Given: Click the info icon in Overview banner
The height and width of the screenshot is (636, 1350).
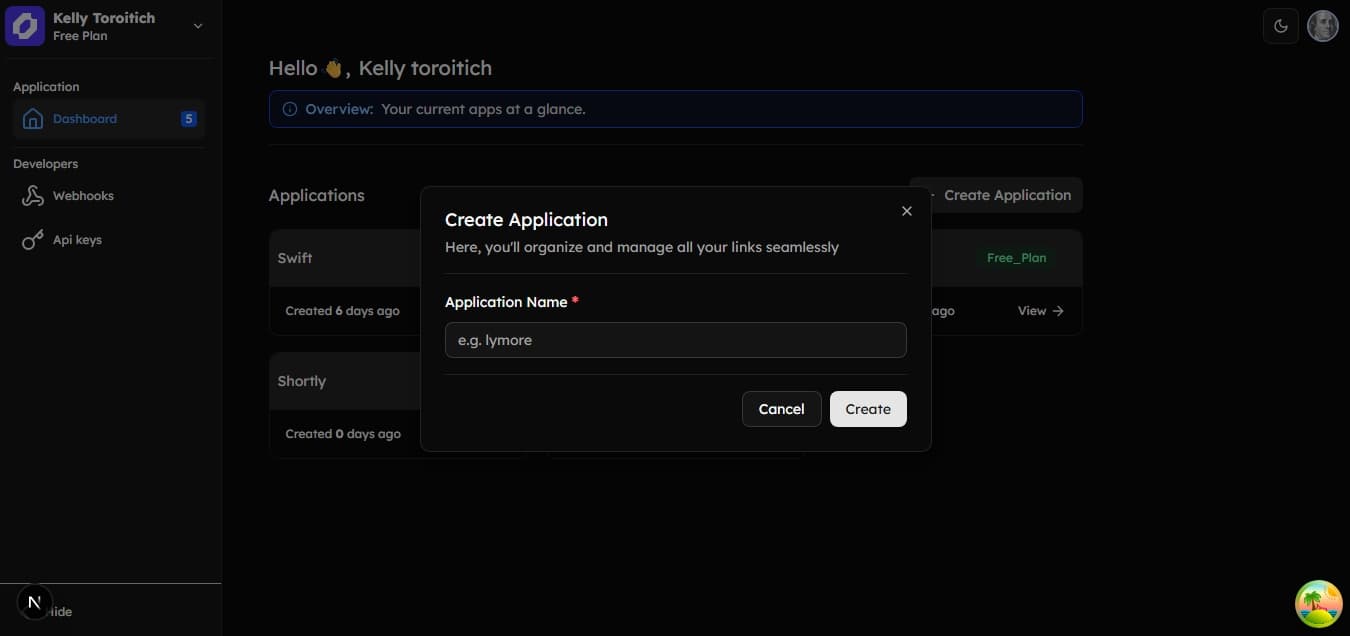Looking at the screenshot, I should point(290,109).
